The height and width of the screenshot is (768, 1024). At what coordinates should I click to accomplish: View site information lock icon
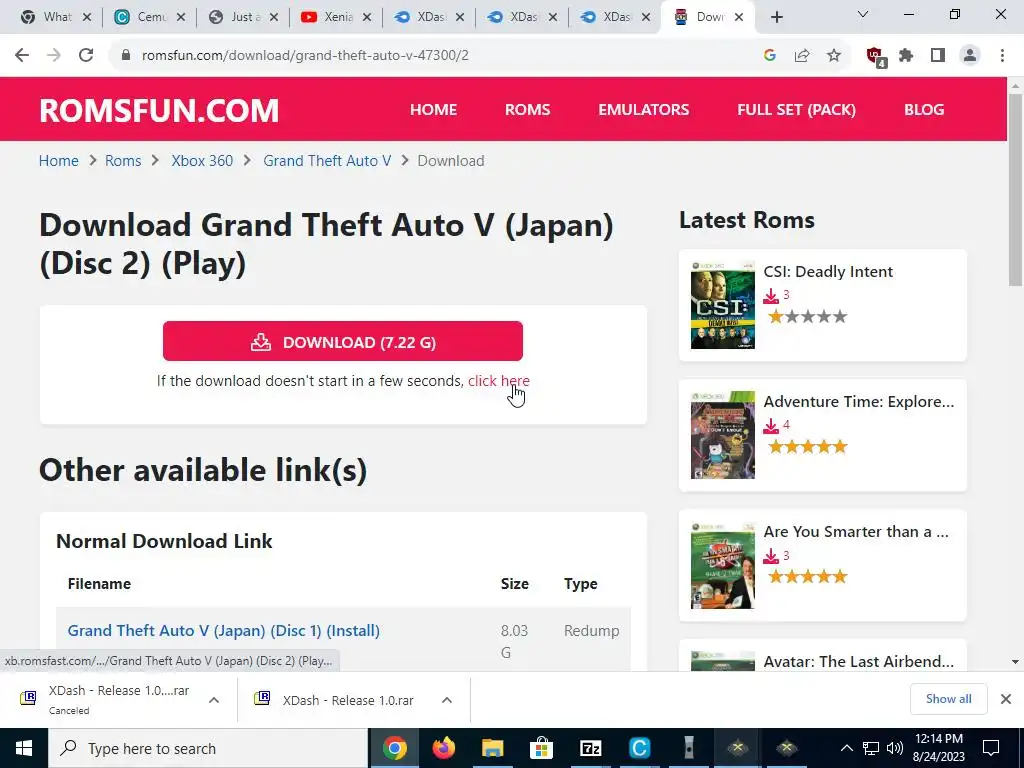pos(126,56)
